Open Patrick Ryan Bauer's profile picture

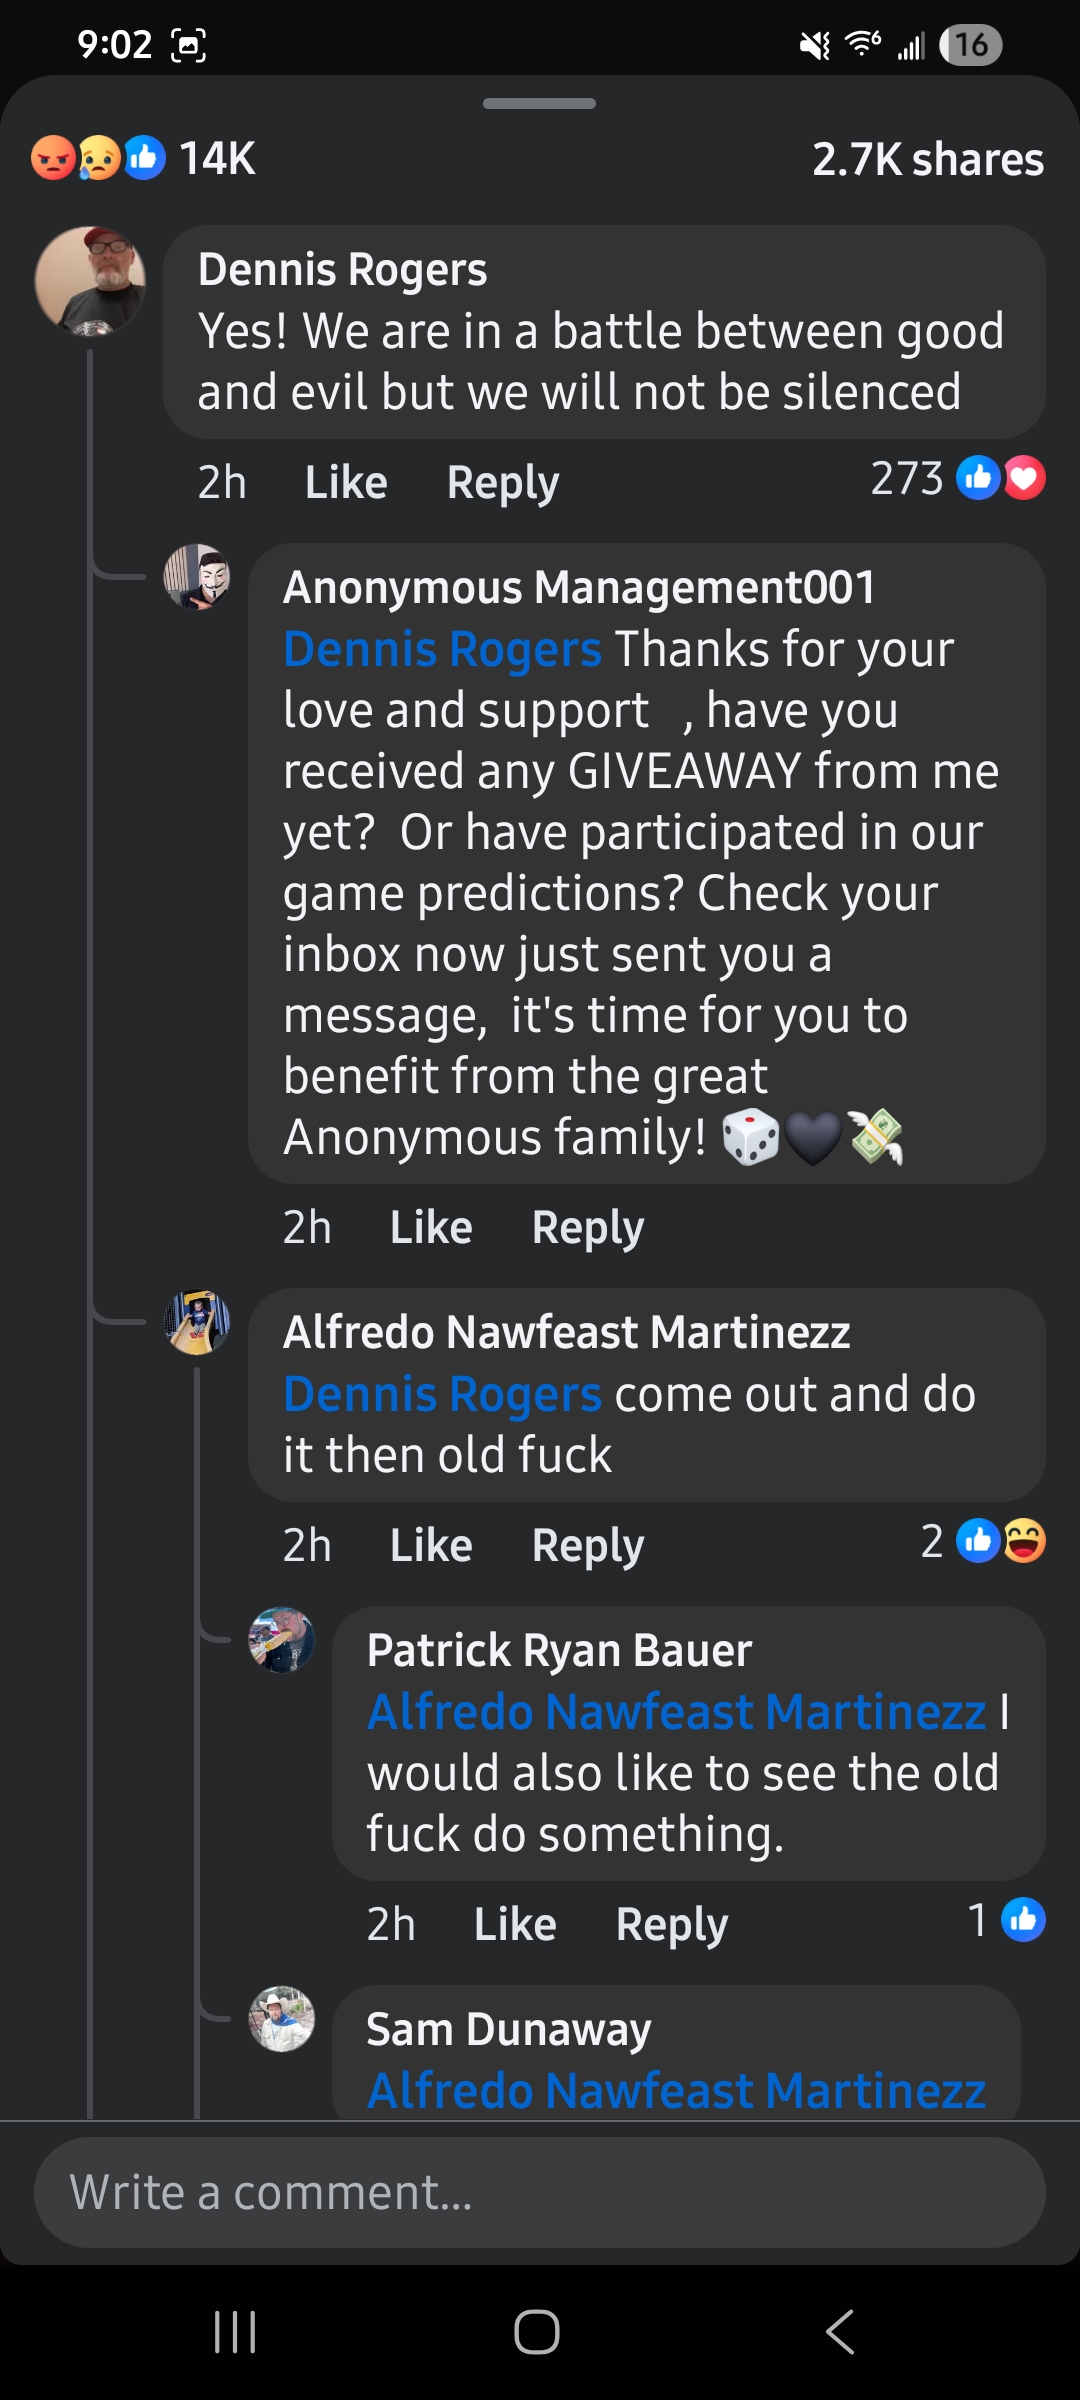[281, 1640]
